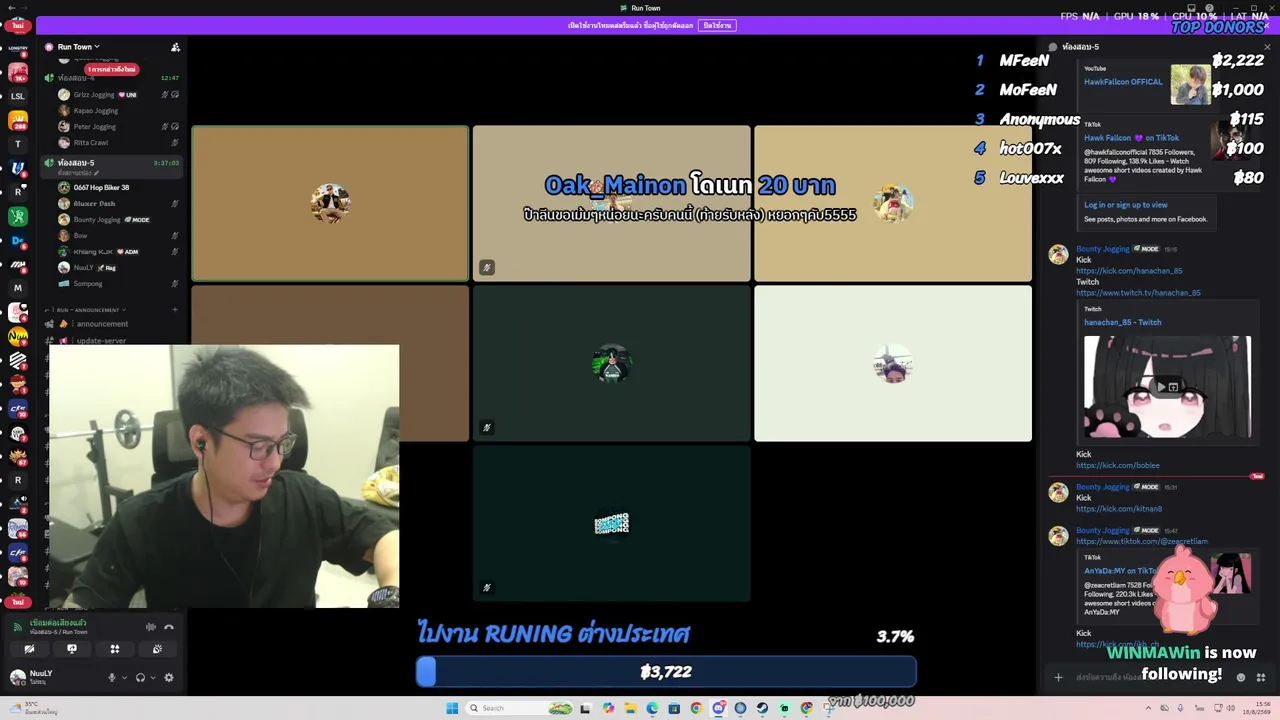Open apps icon in chat box
This screenshot has height=720, width=1280.
pos(1261,677)
